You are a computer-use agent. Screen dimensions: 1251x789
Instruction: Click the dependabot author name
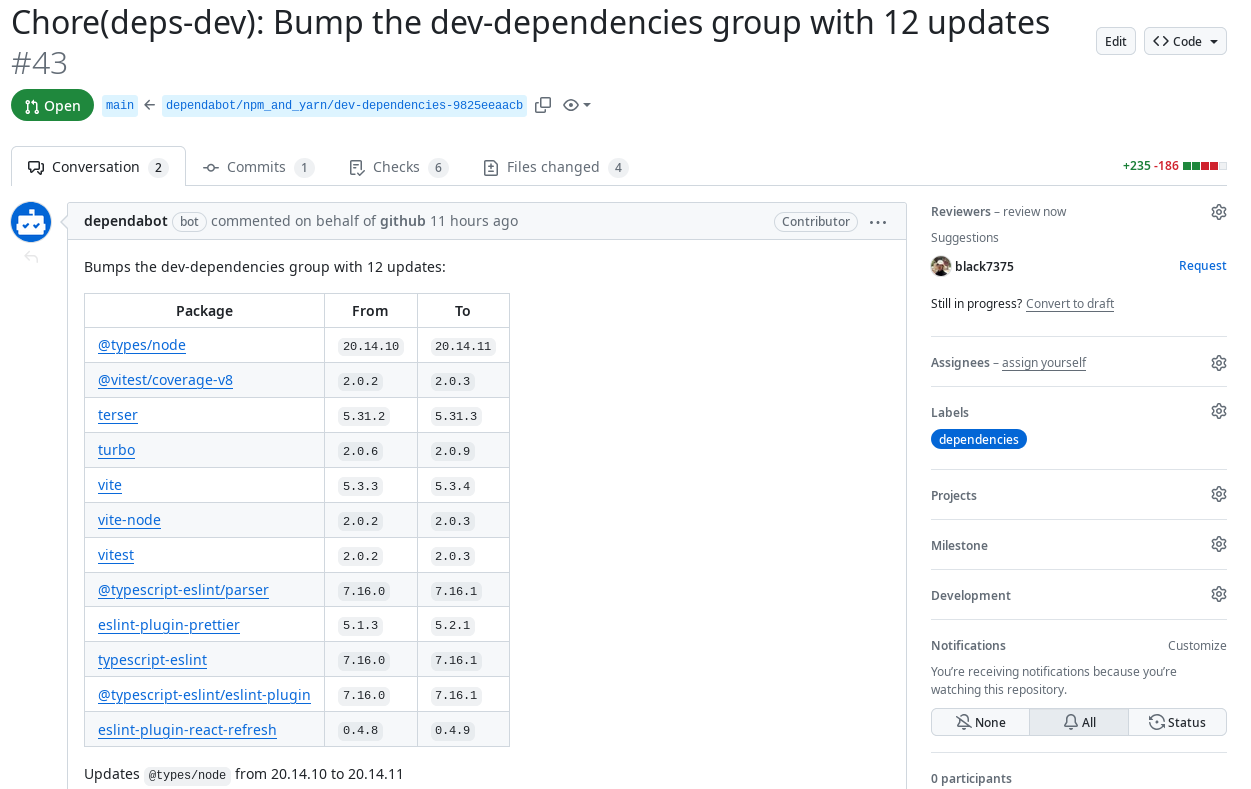(x=125, y=221)
